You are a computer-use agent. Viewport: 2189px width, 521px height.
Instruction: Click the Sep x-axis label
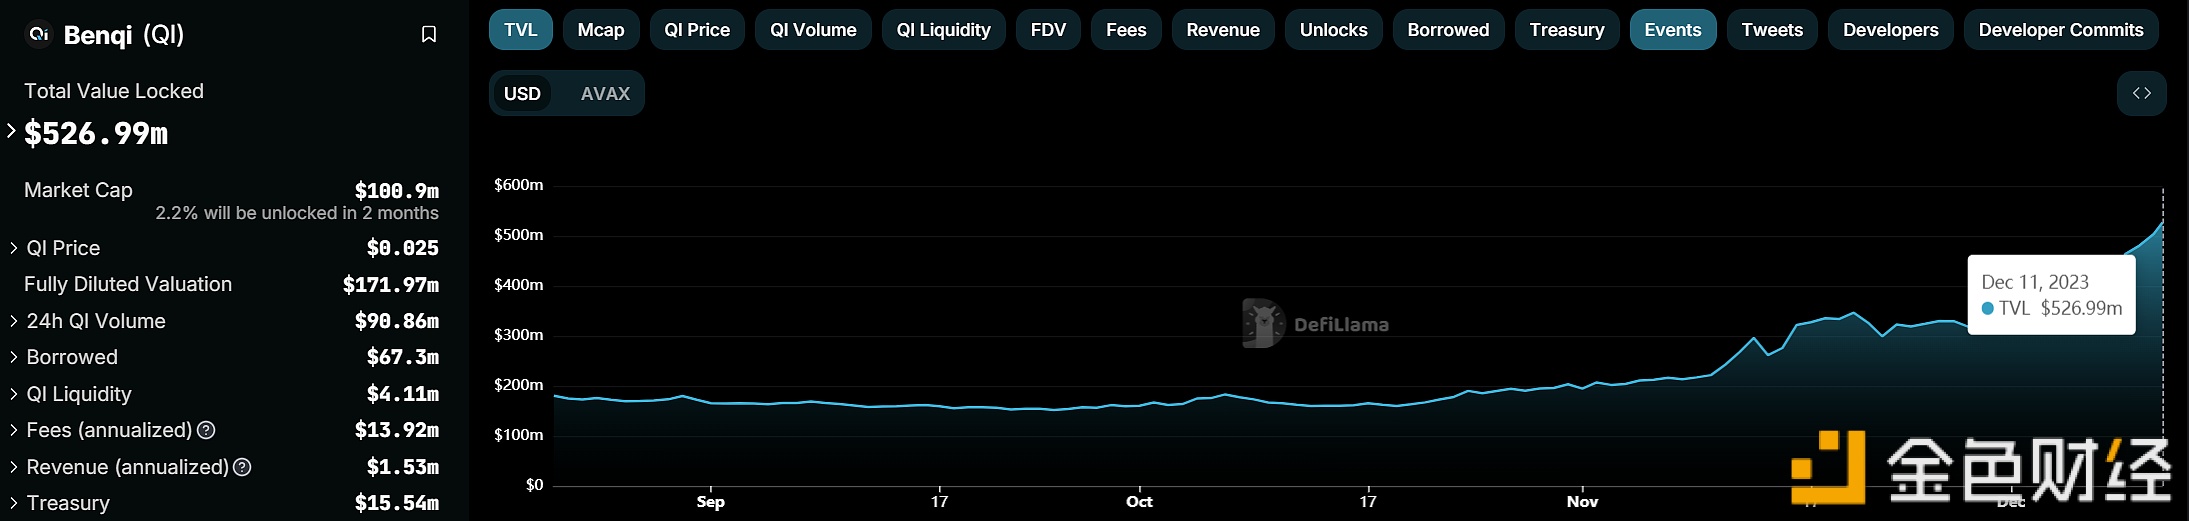[x=710, y=502]
